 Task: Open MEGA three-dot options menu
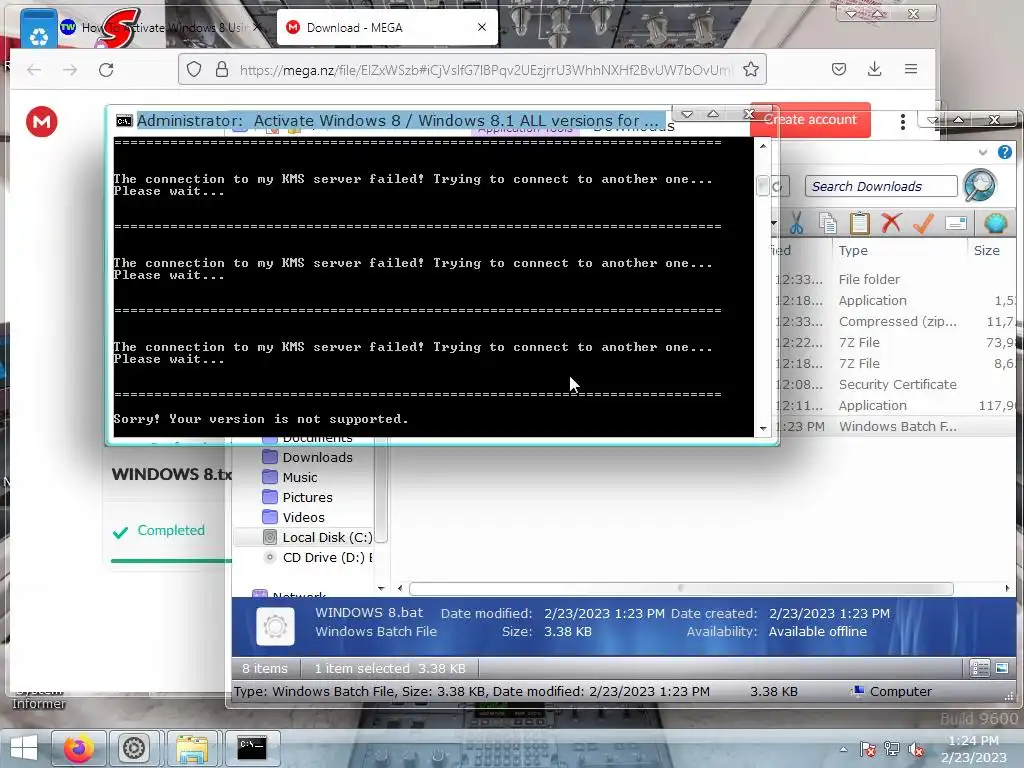[903, 121]
